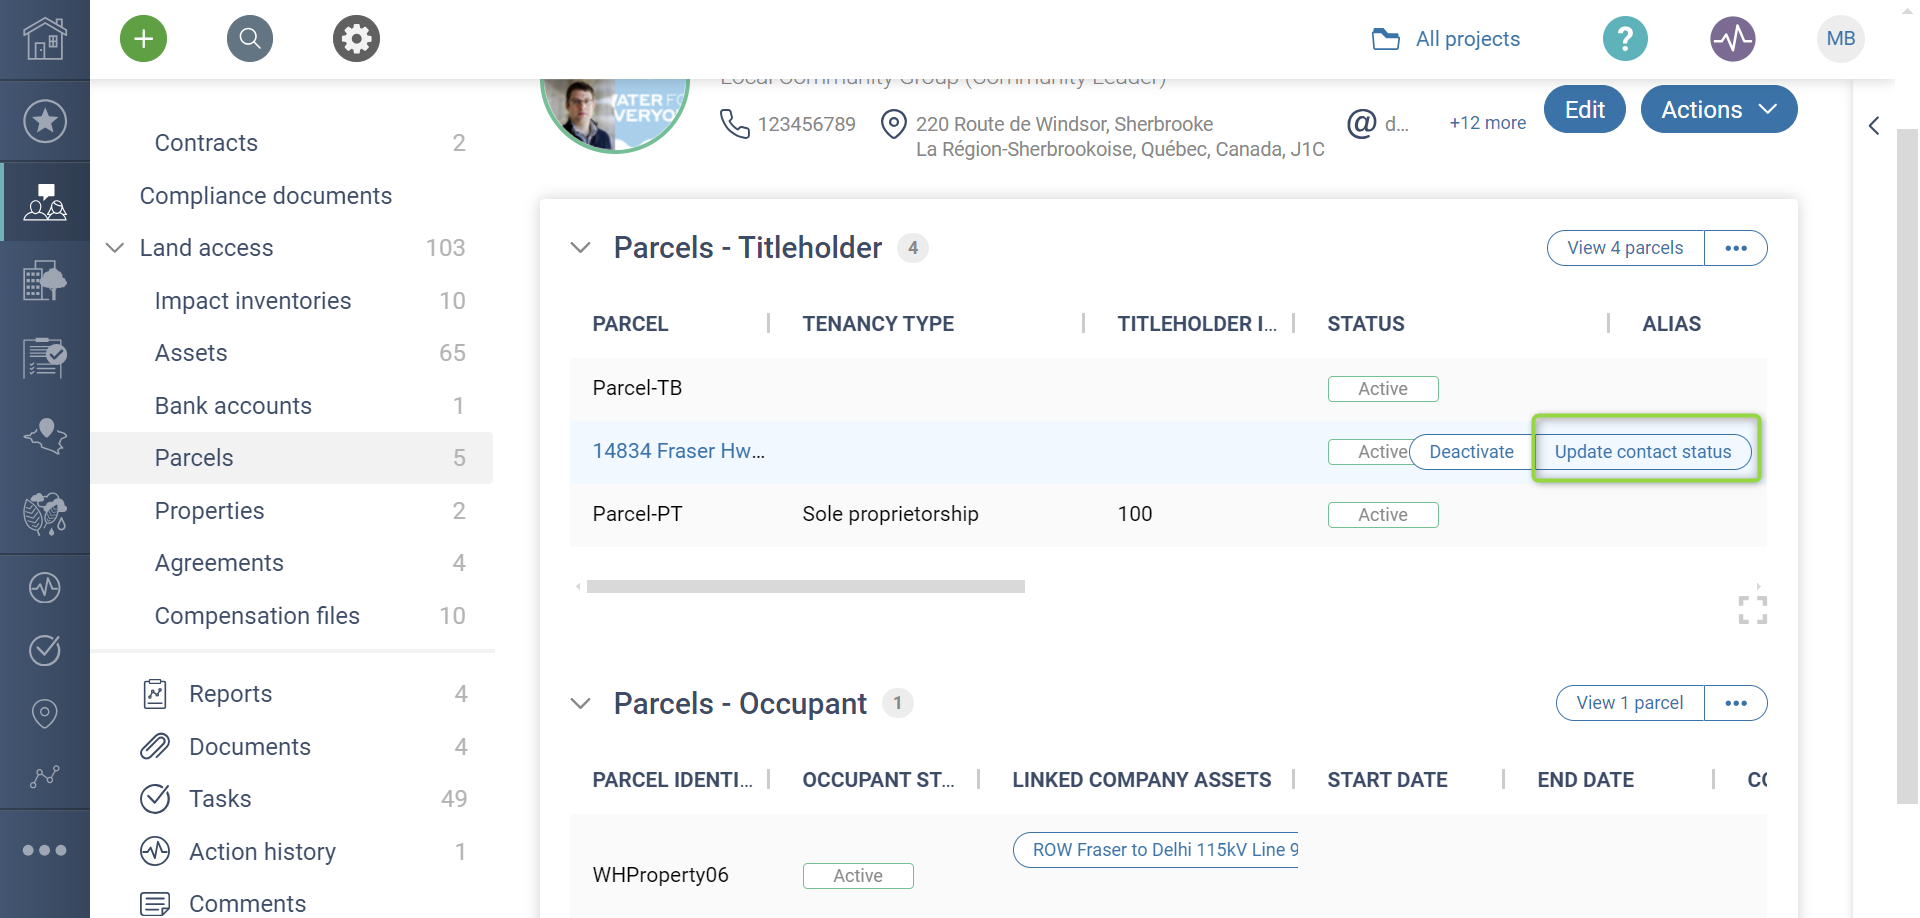Open the map pin location sidebar icon
This screenshot has width=1920, height=918.
45,713
